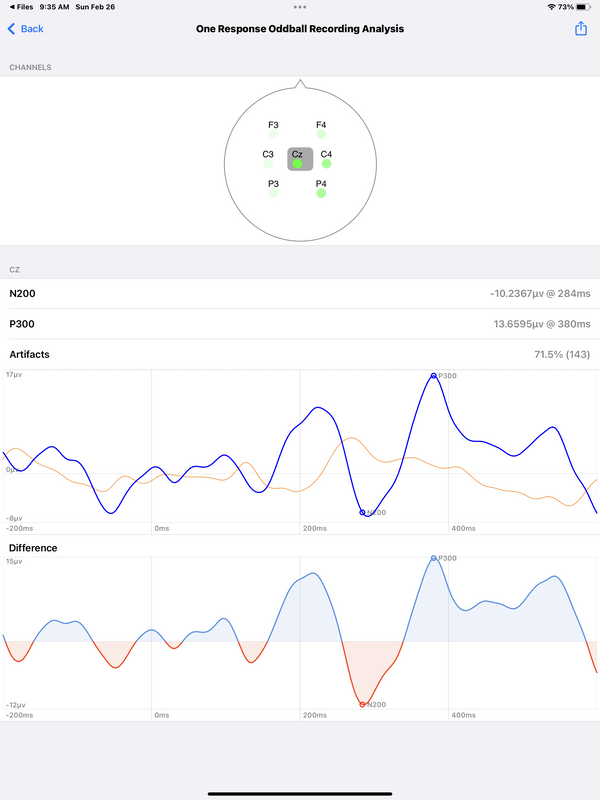Select the P3 electrode channel

pyautogui.click(x=273, y=188)
